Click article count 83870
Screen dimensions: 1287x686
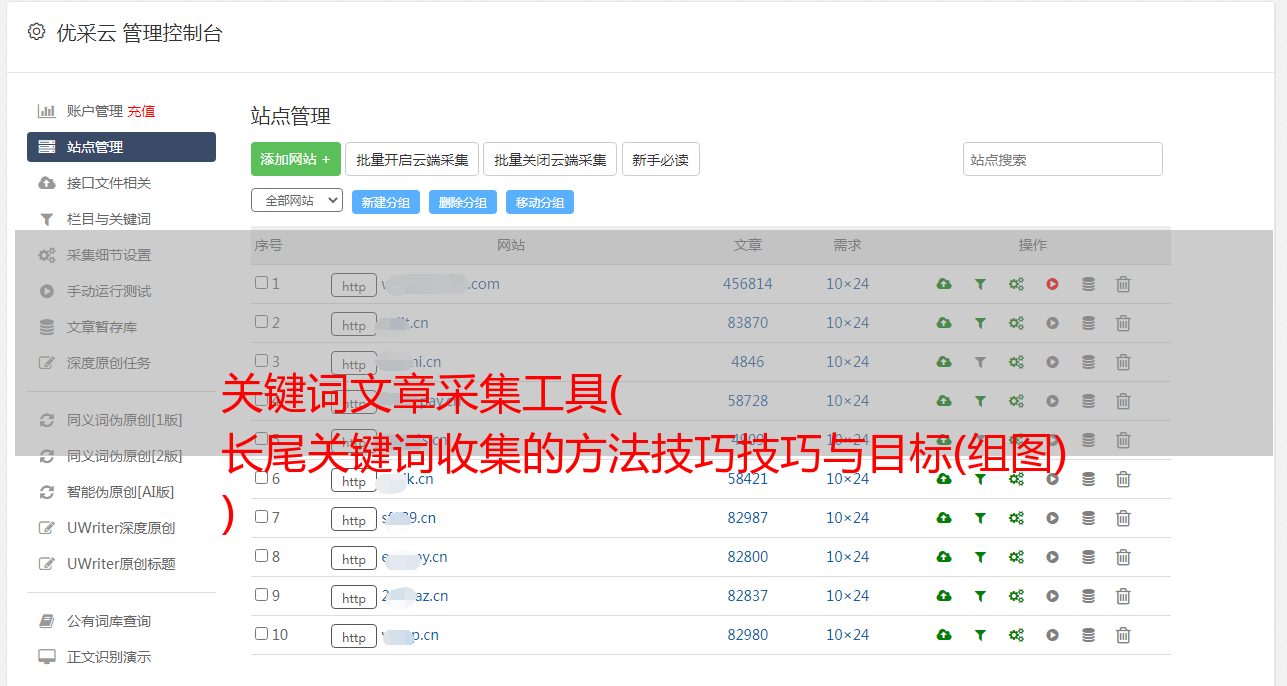point(748,323)
